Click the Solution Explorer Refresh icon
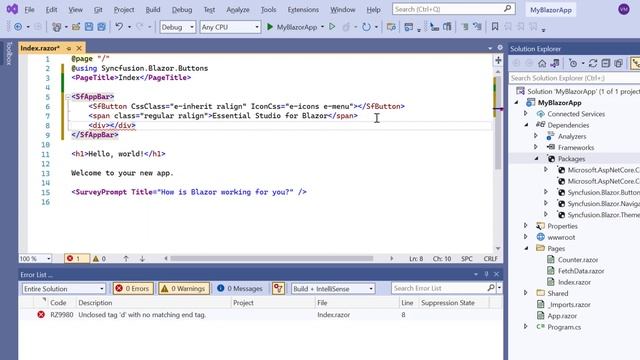 [x=593, y=63]
